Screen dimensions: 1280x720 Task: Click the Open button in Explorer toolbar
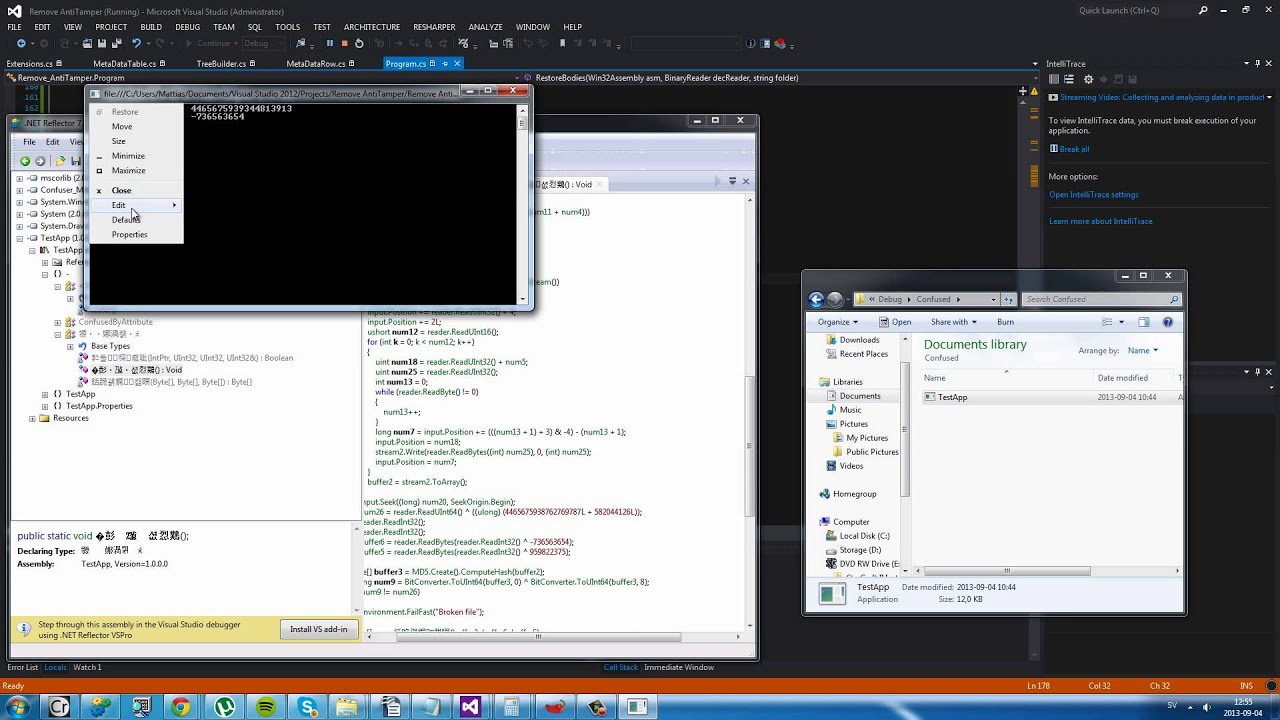point(895,322)
